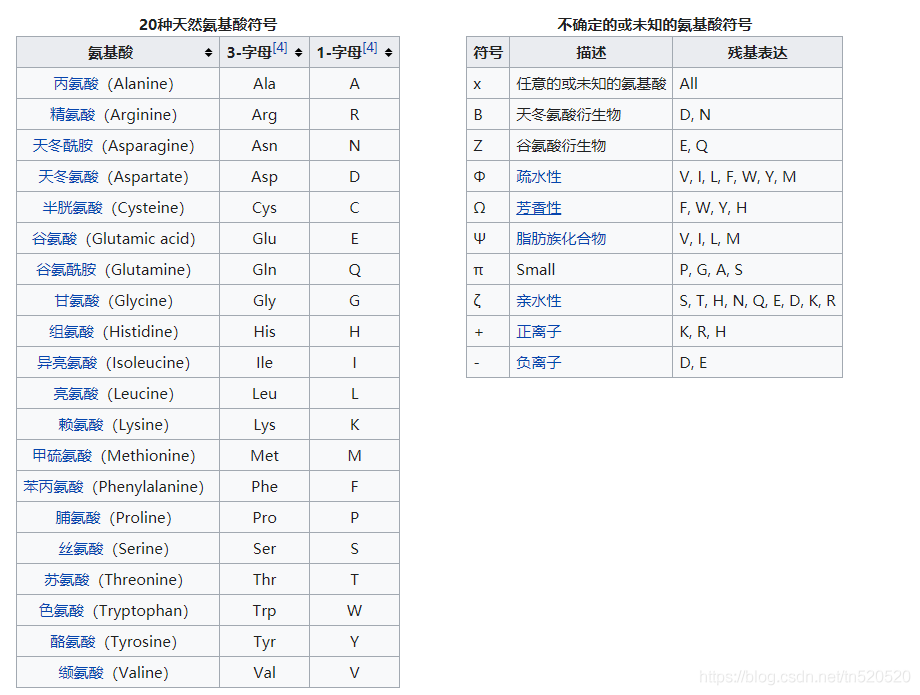Select the 'Val' three-letter code cell
The width and height of the screenshot is (920, 695).
pyautogui.click(x=265, y=673)
